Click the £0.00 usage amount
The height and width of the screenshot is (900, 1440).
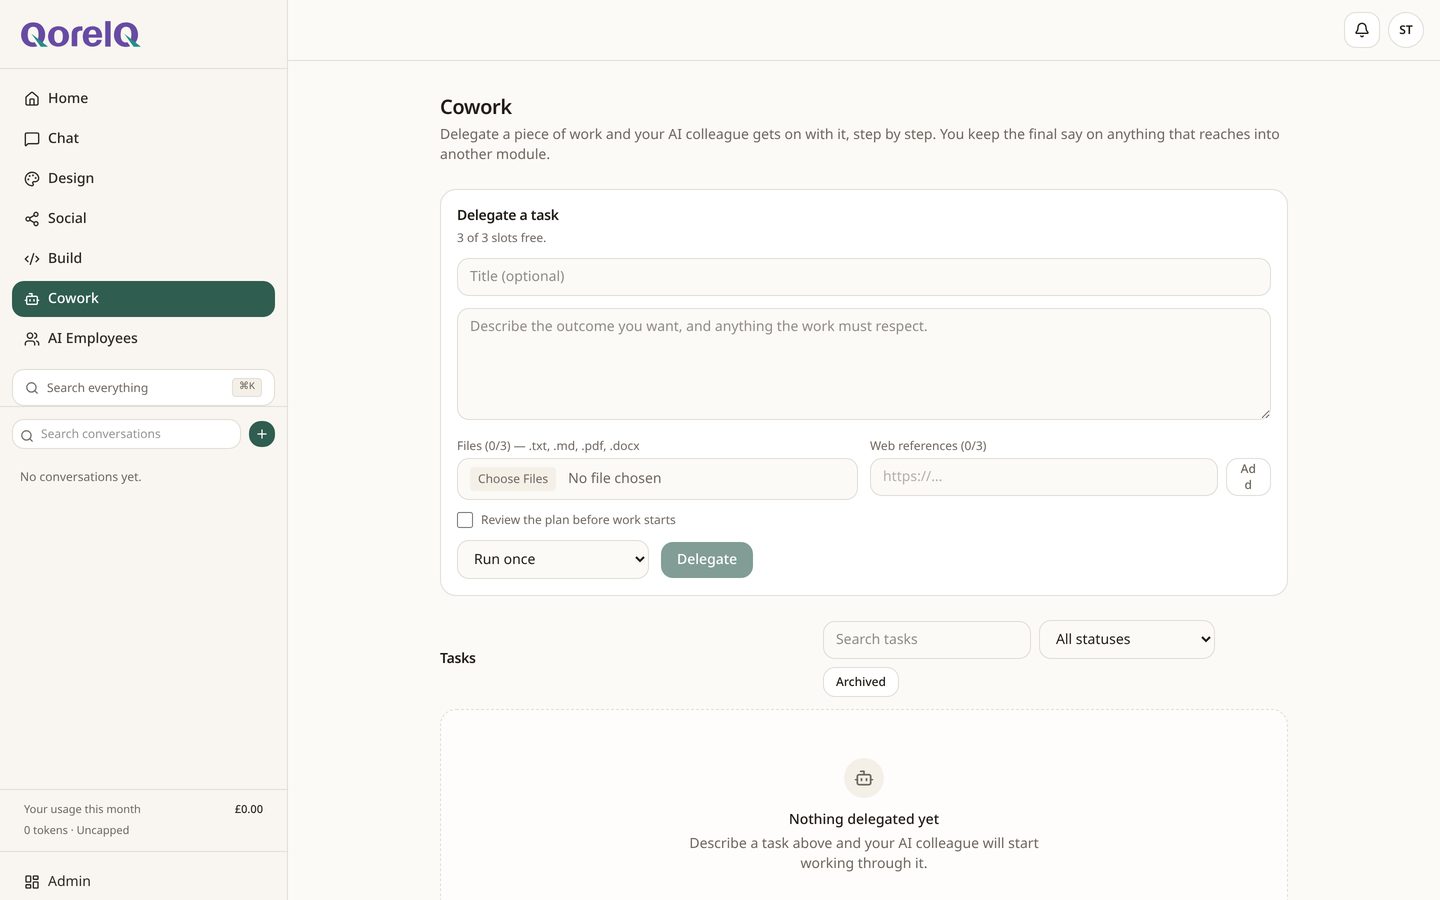point(249,809)
